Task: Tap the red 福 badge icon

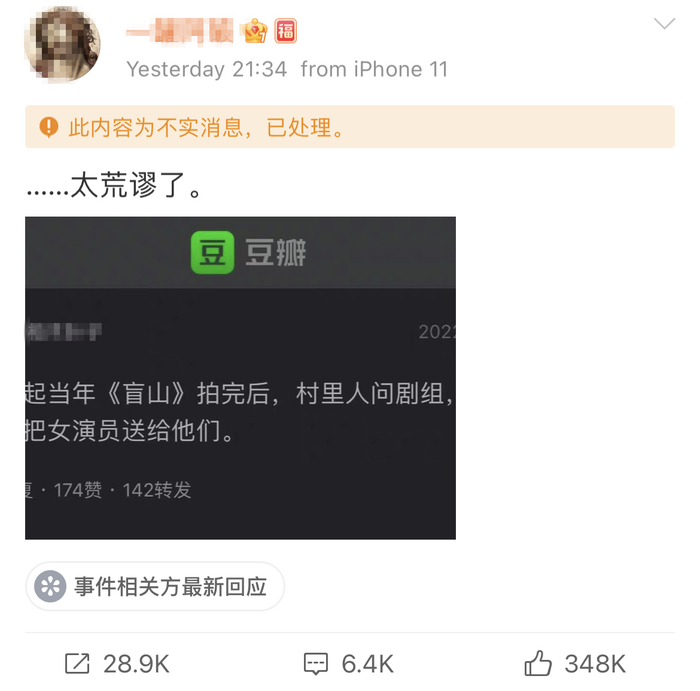Action: click(x=286, y=31)
